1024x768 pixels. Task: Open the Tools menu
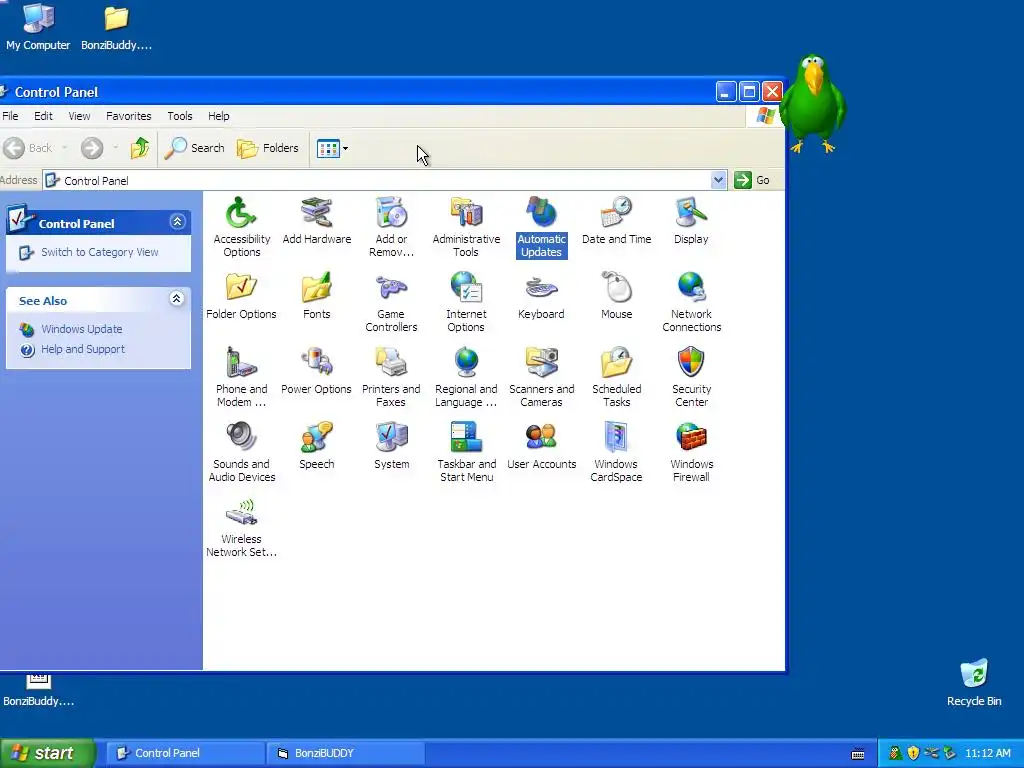180,116
